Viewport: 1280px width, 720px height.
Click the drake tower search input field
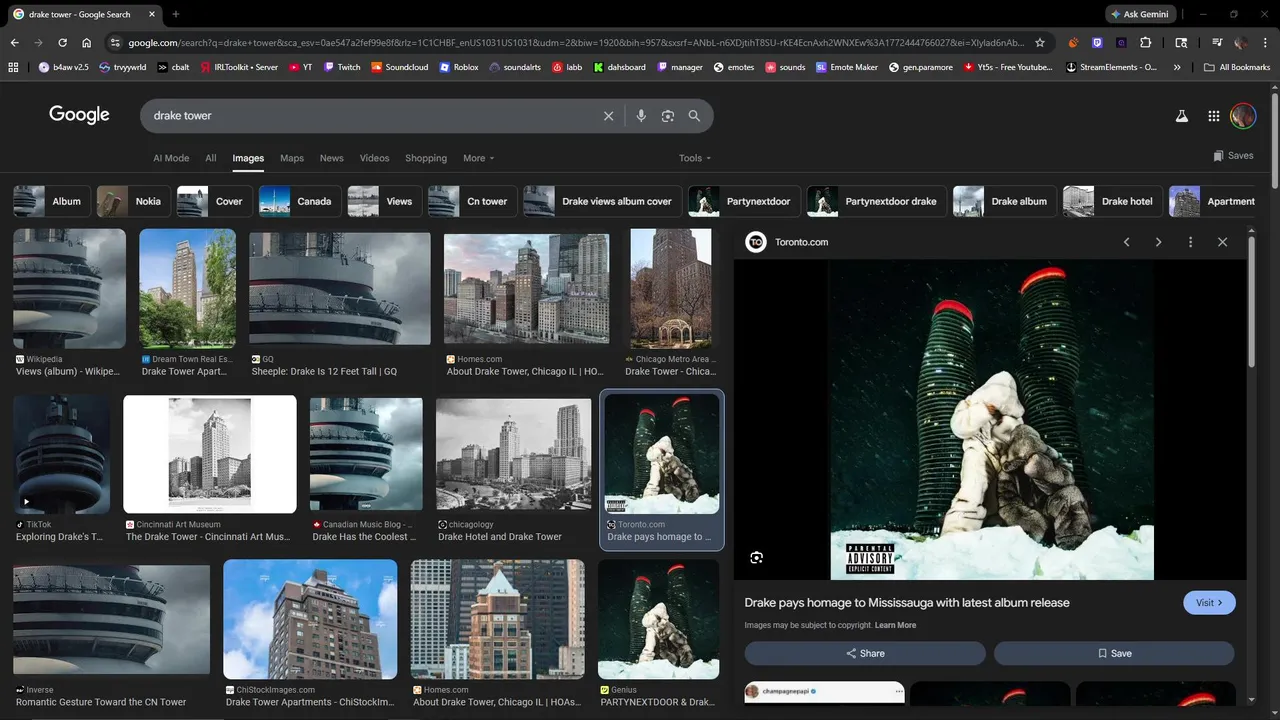(370, 116)
